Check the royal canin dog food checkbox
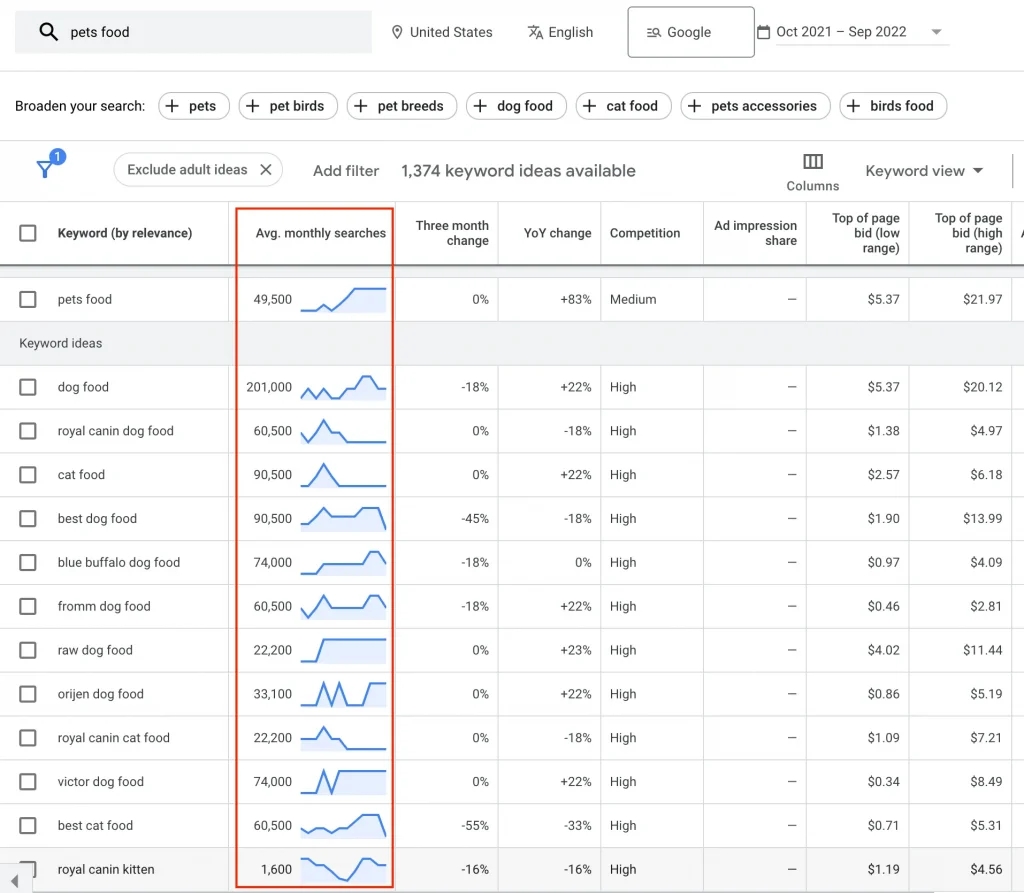 coord(27,430)
